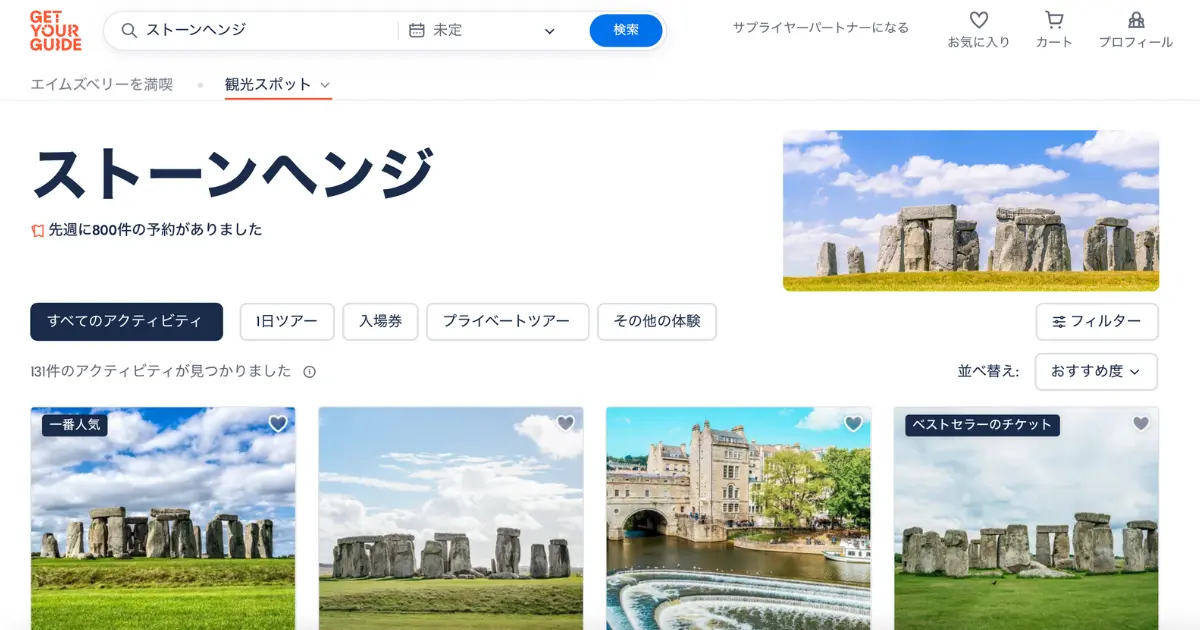Open the プロフィール icon
This screenshot has height=630, width=1200.
[1136, 20]
